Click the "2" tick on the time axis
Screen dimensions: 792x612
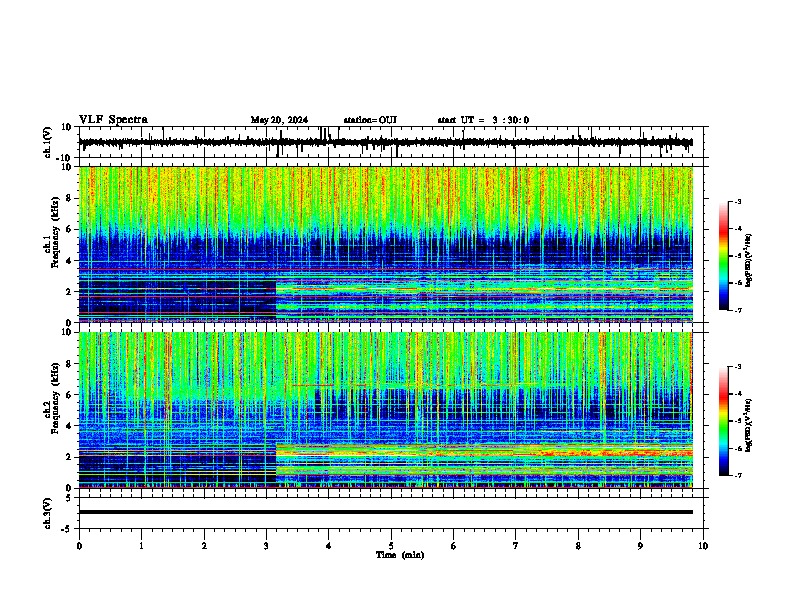tap(204, 546)
